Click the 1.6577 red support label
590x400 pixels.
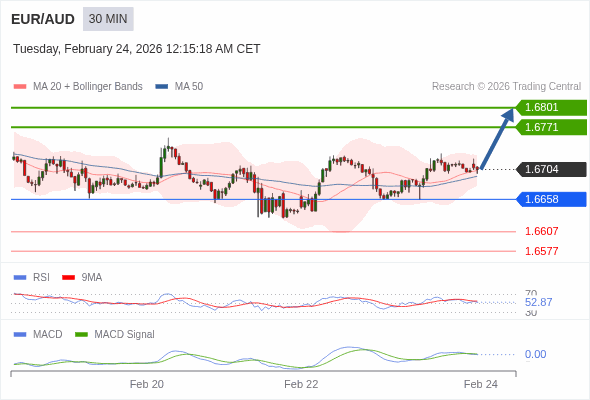tap(541, 251)
